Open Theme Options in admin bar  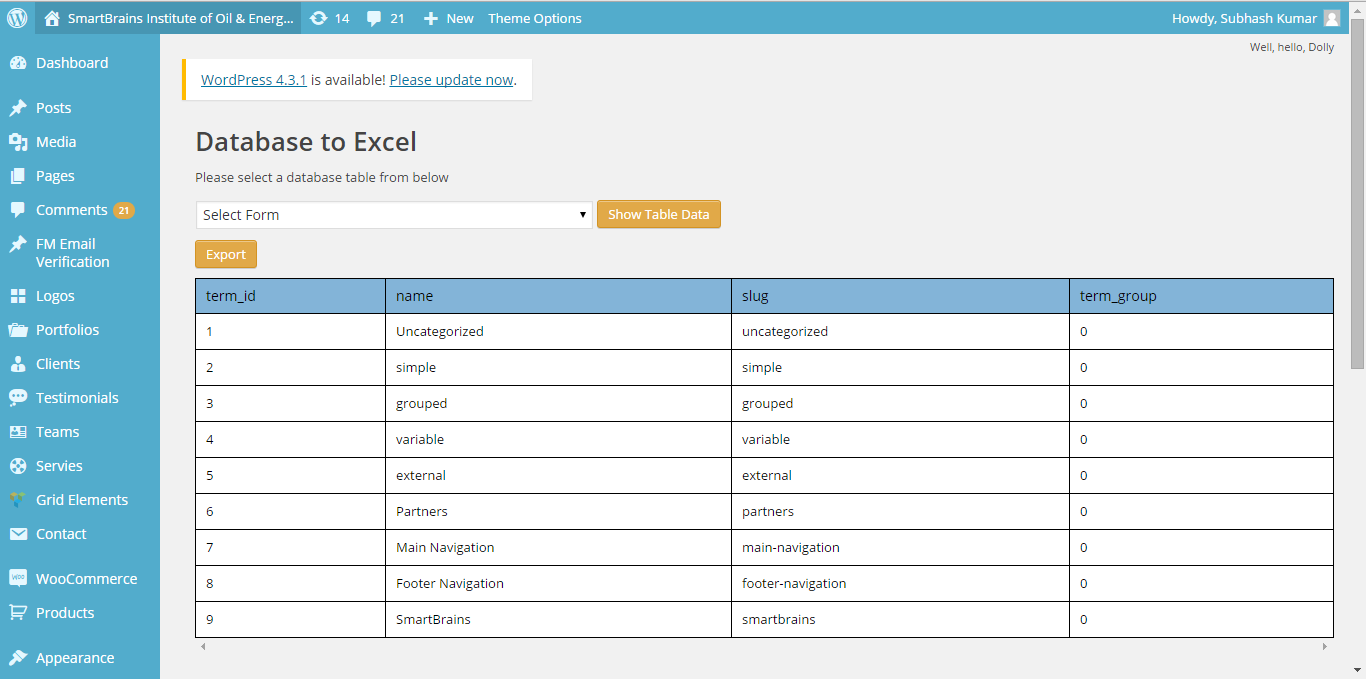coord(534,18)
